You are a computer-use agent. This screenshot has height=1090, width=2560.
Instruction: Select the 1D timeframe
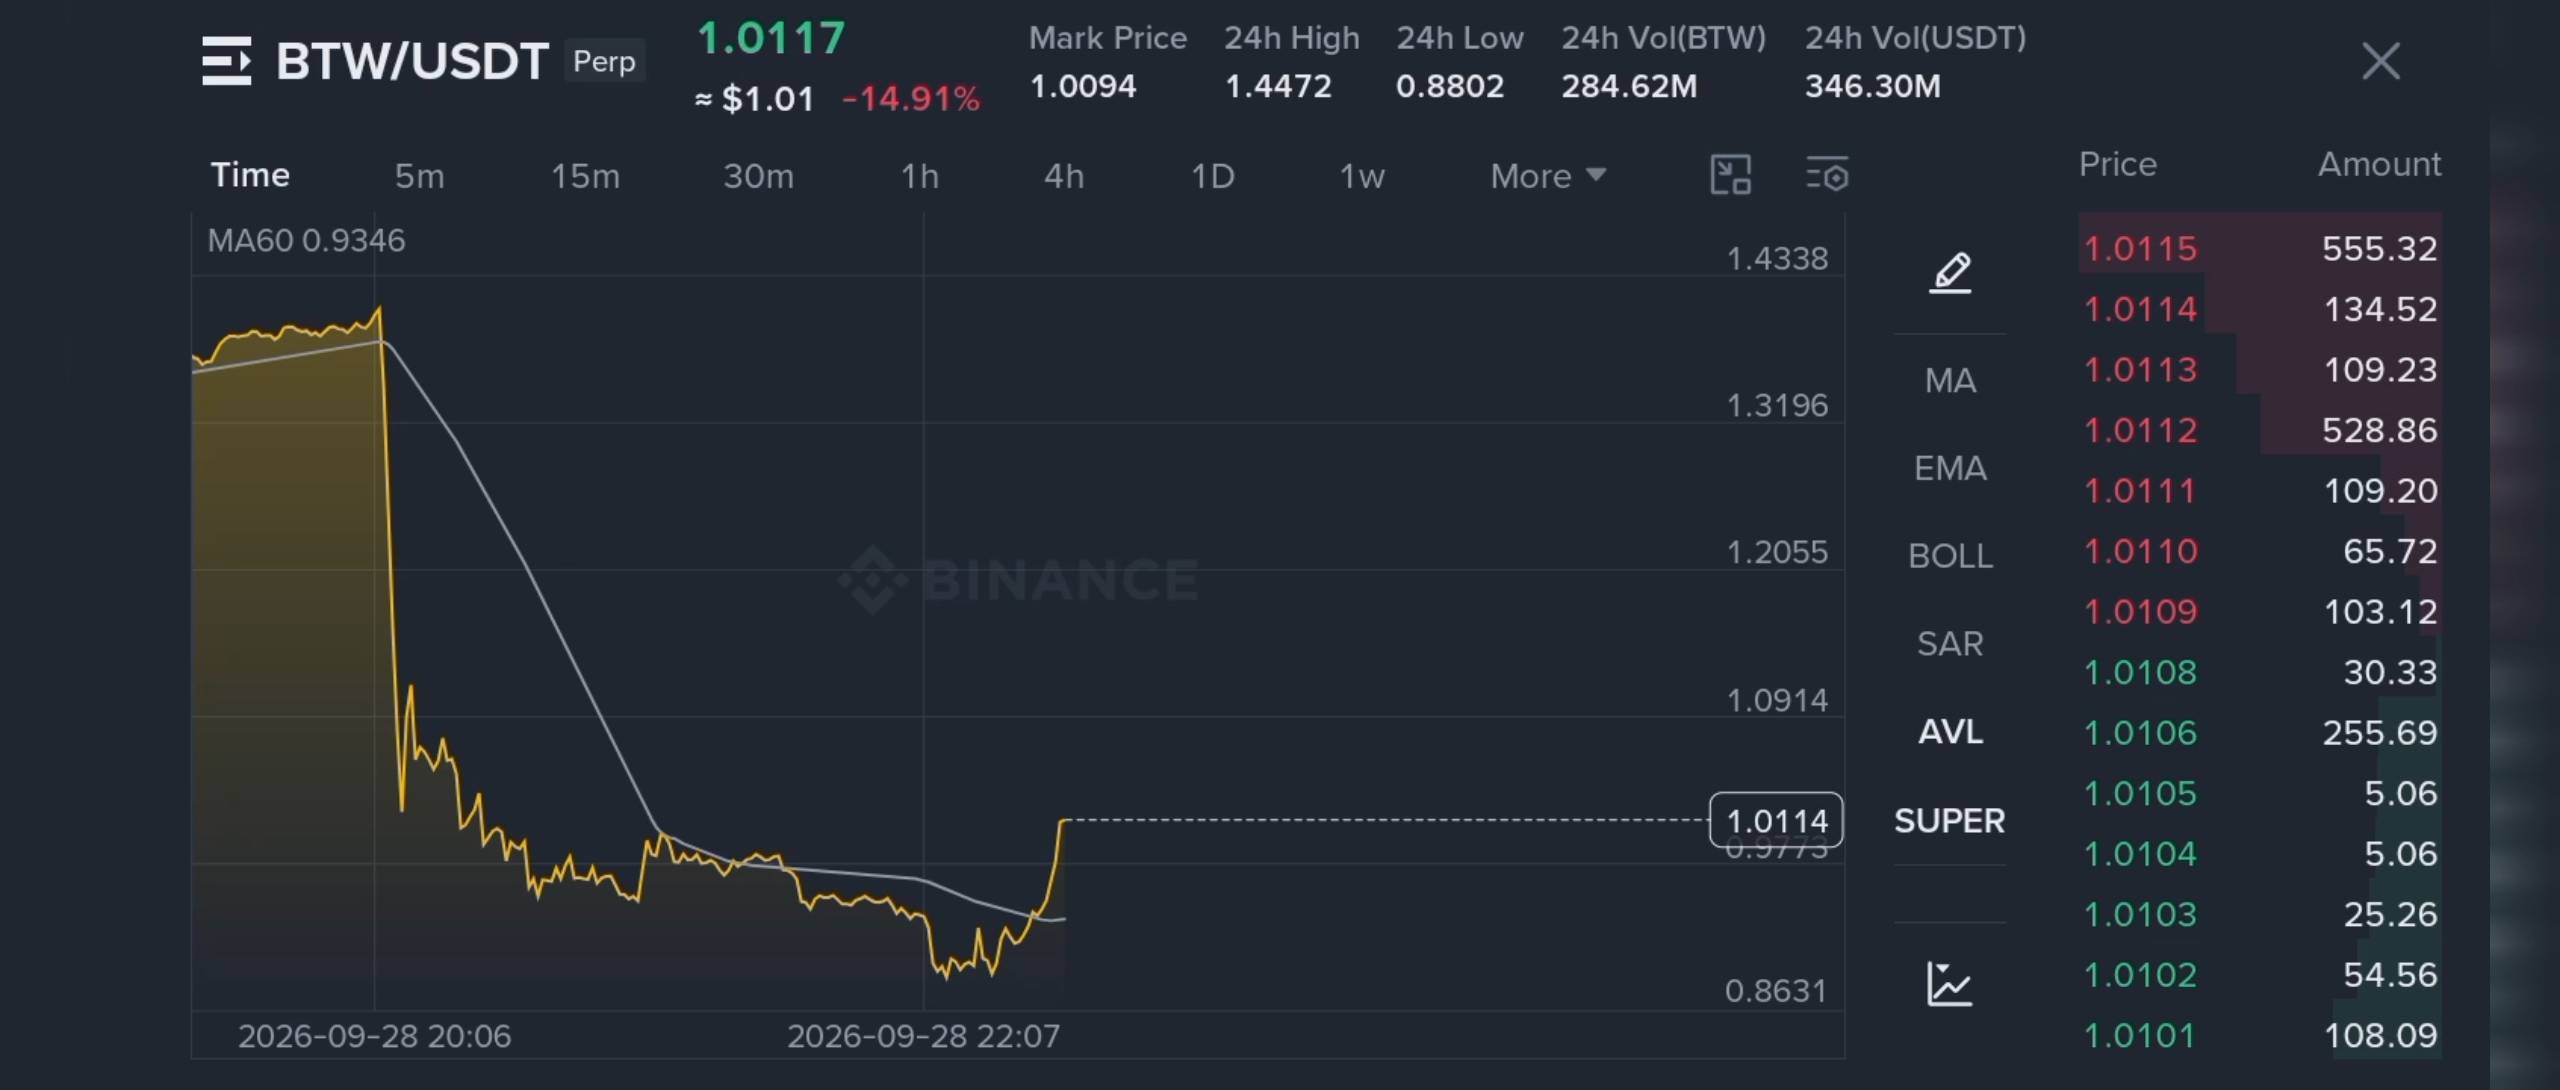tap(1212, 176)
